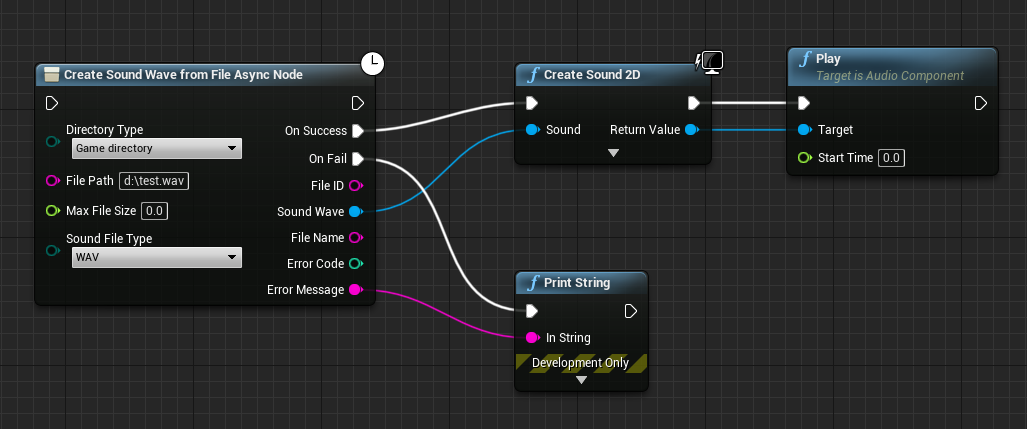Screen dimensions: 1027x429
Task: Click the On Success execution output pin
Action: [x=357, y=131]
